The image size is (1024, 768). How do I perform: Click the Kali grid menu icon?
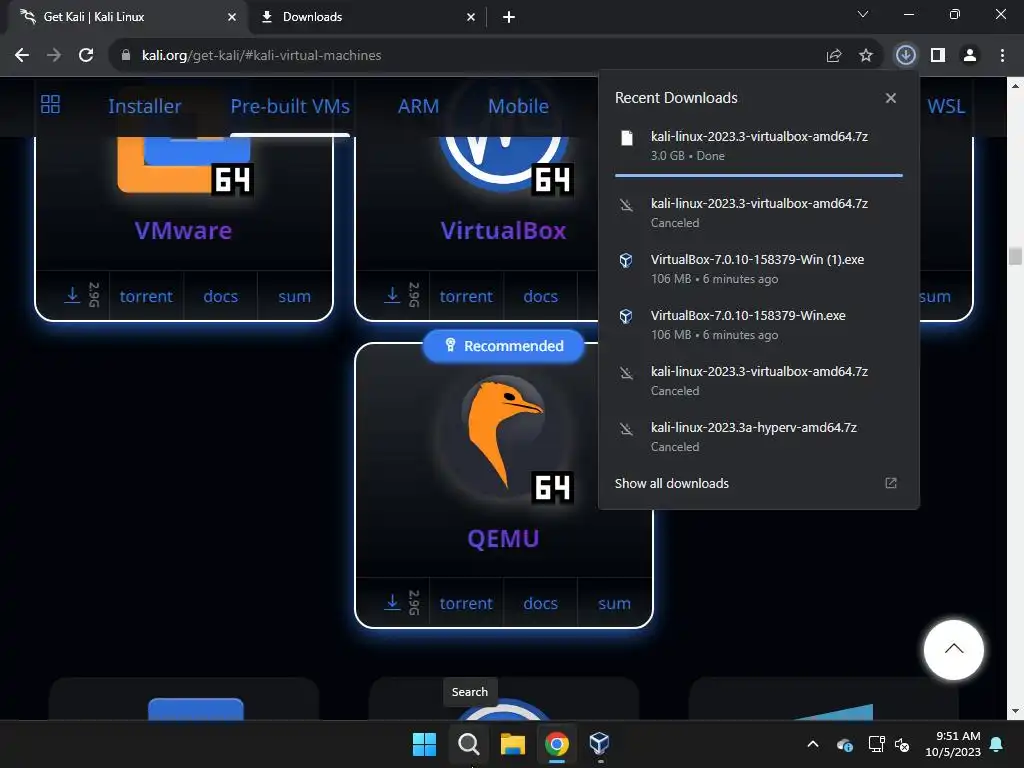point(50,104)
